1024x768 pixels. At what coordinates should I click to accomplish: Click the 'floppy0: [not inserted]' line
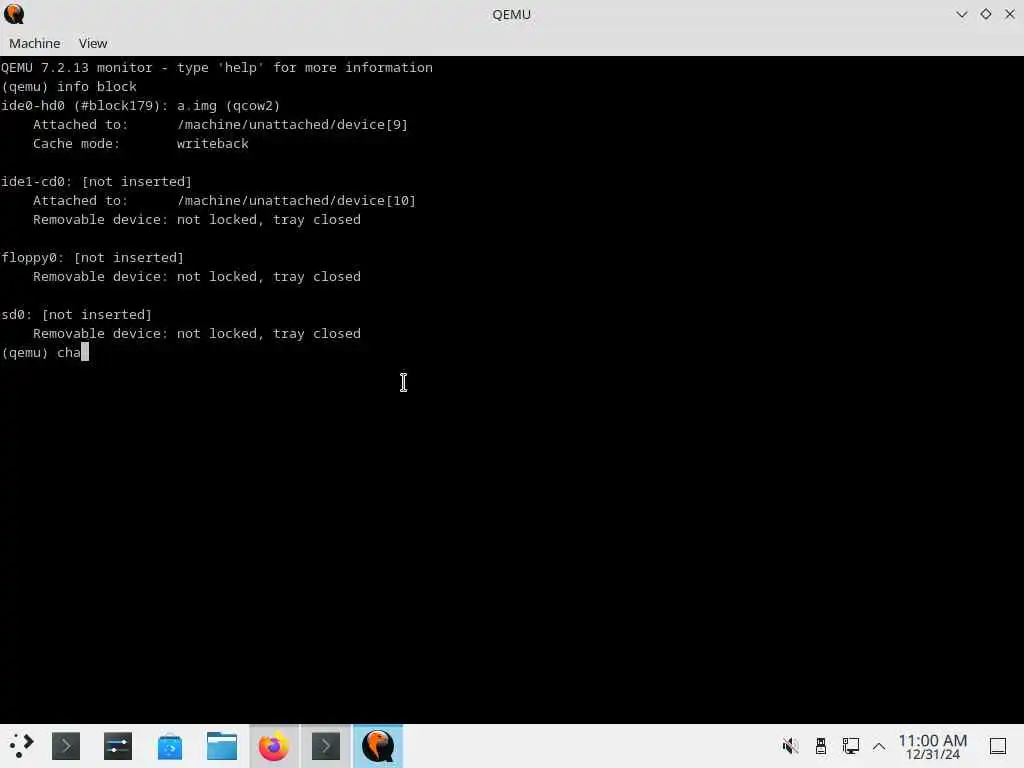pos(93,257)
